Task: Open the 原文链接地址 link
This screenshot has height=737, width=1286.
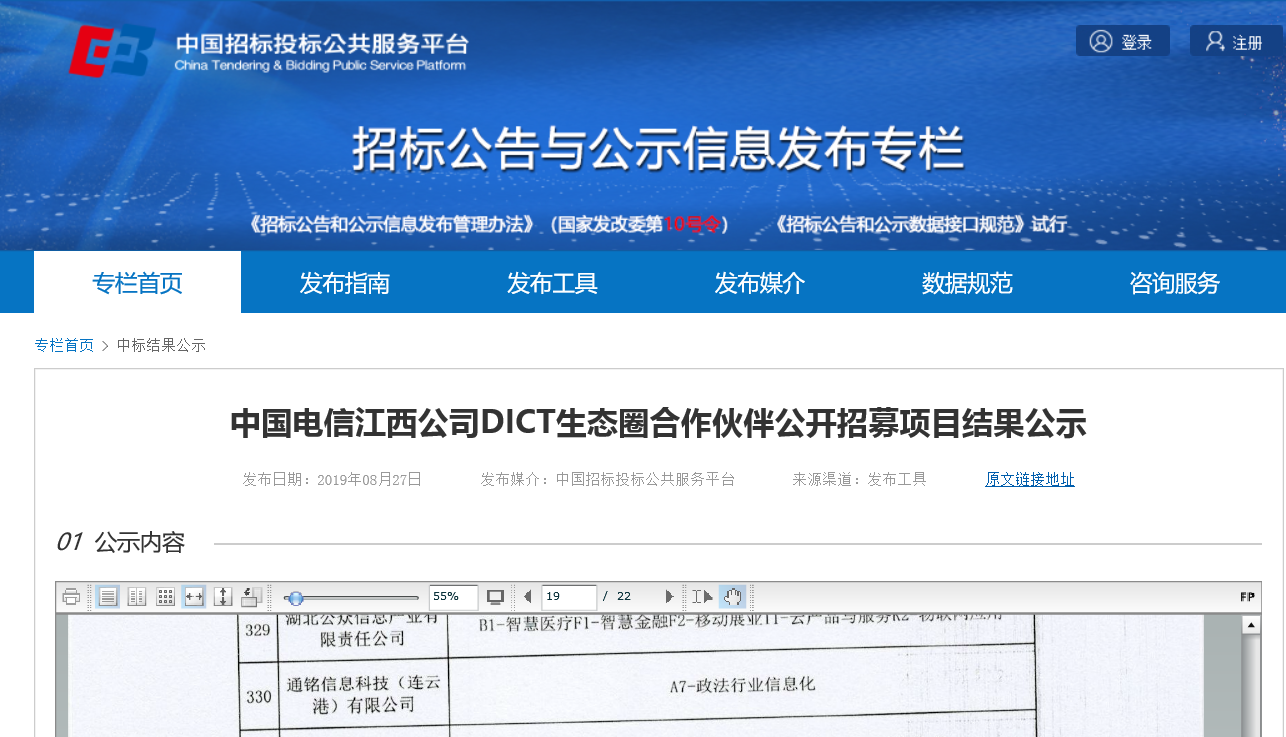Action: 1029,480
